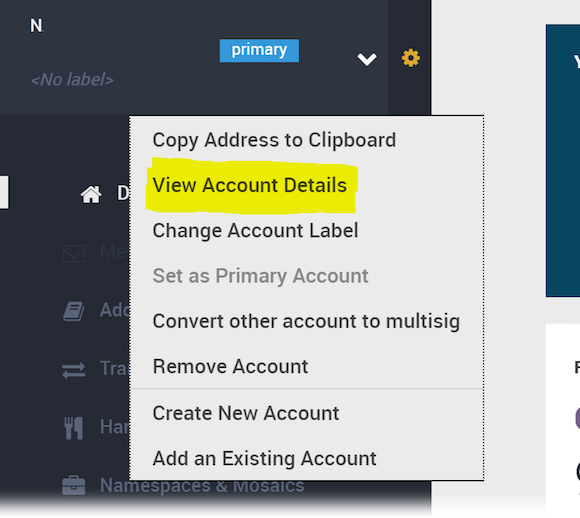Choose View Account Details menu entry
The image size is (580, 518).
pyautogui.click(x=250, y=185)
